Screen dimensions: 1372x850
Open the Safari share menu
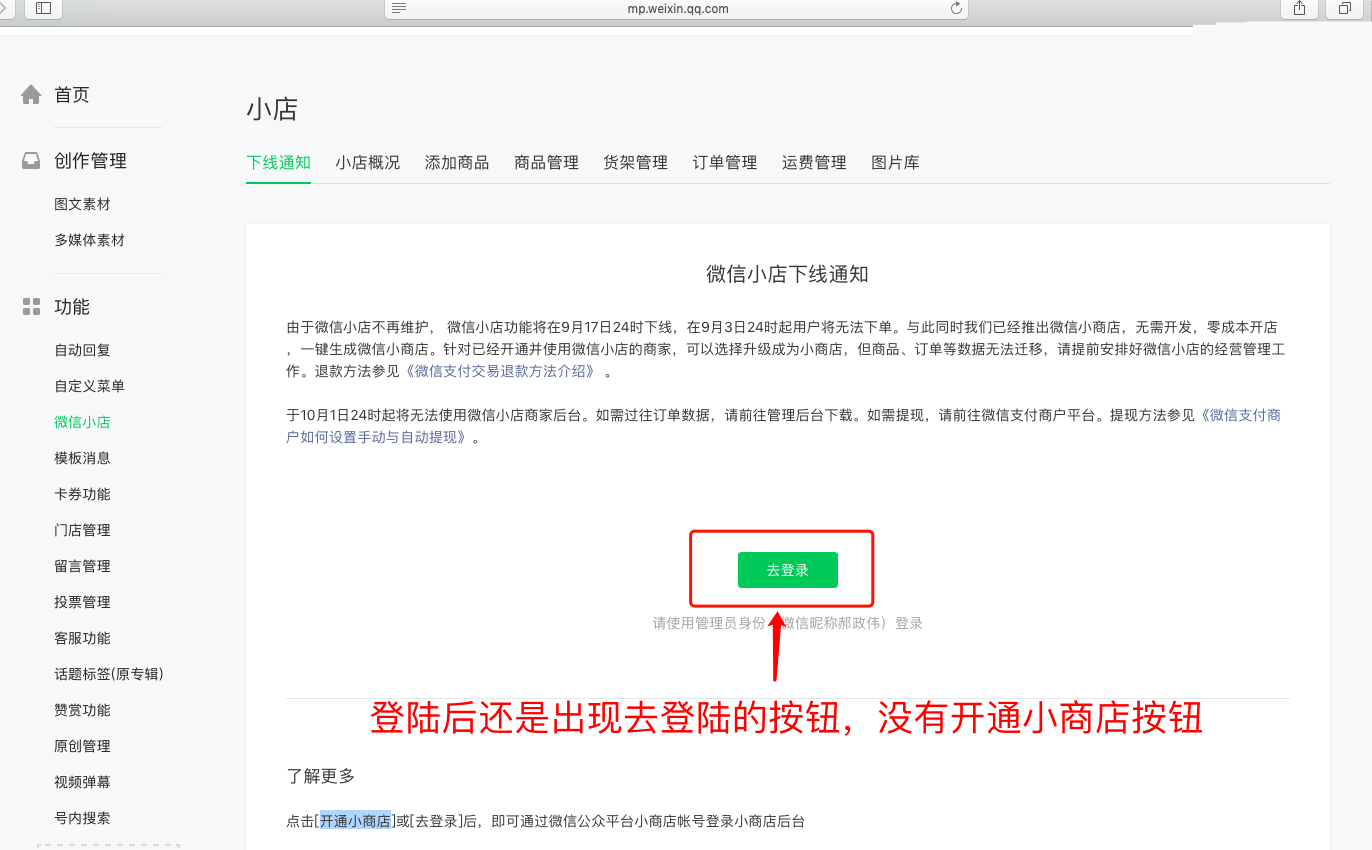pyautogui.click(x=1300, y=8)
